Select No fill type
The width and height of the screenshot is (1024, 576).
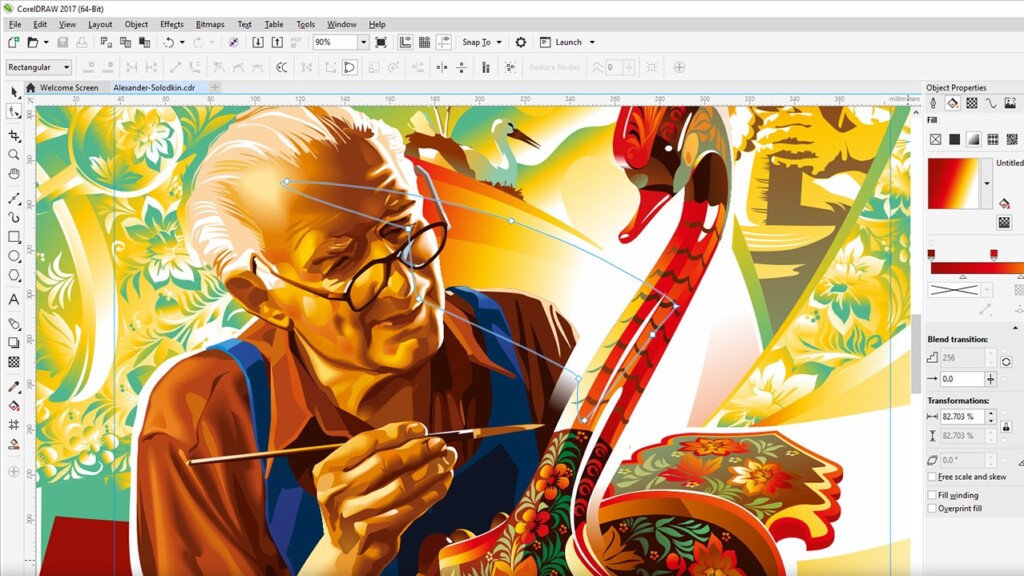(x=935, y=139)
